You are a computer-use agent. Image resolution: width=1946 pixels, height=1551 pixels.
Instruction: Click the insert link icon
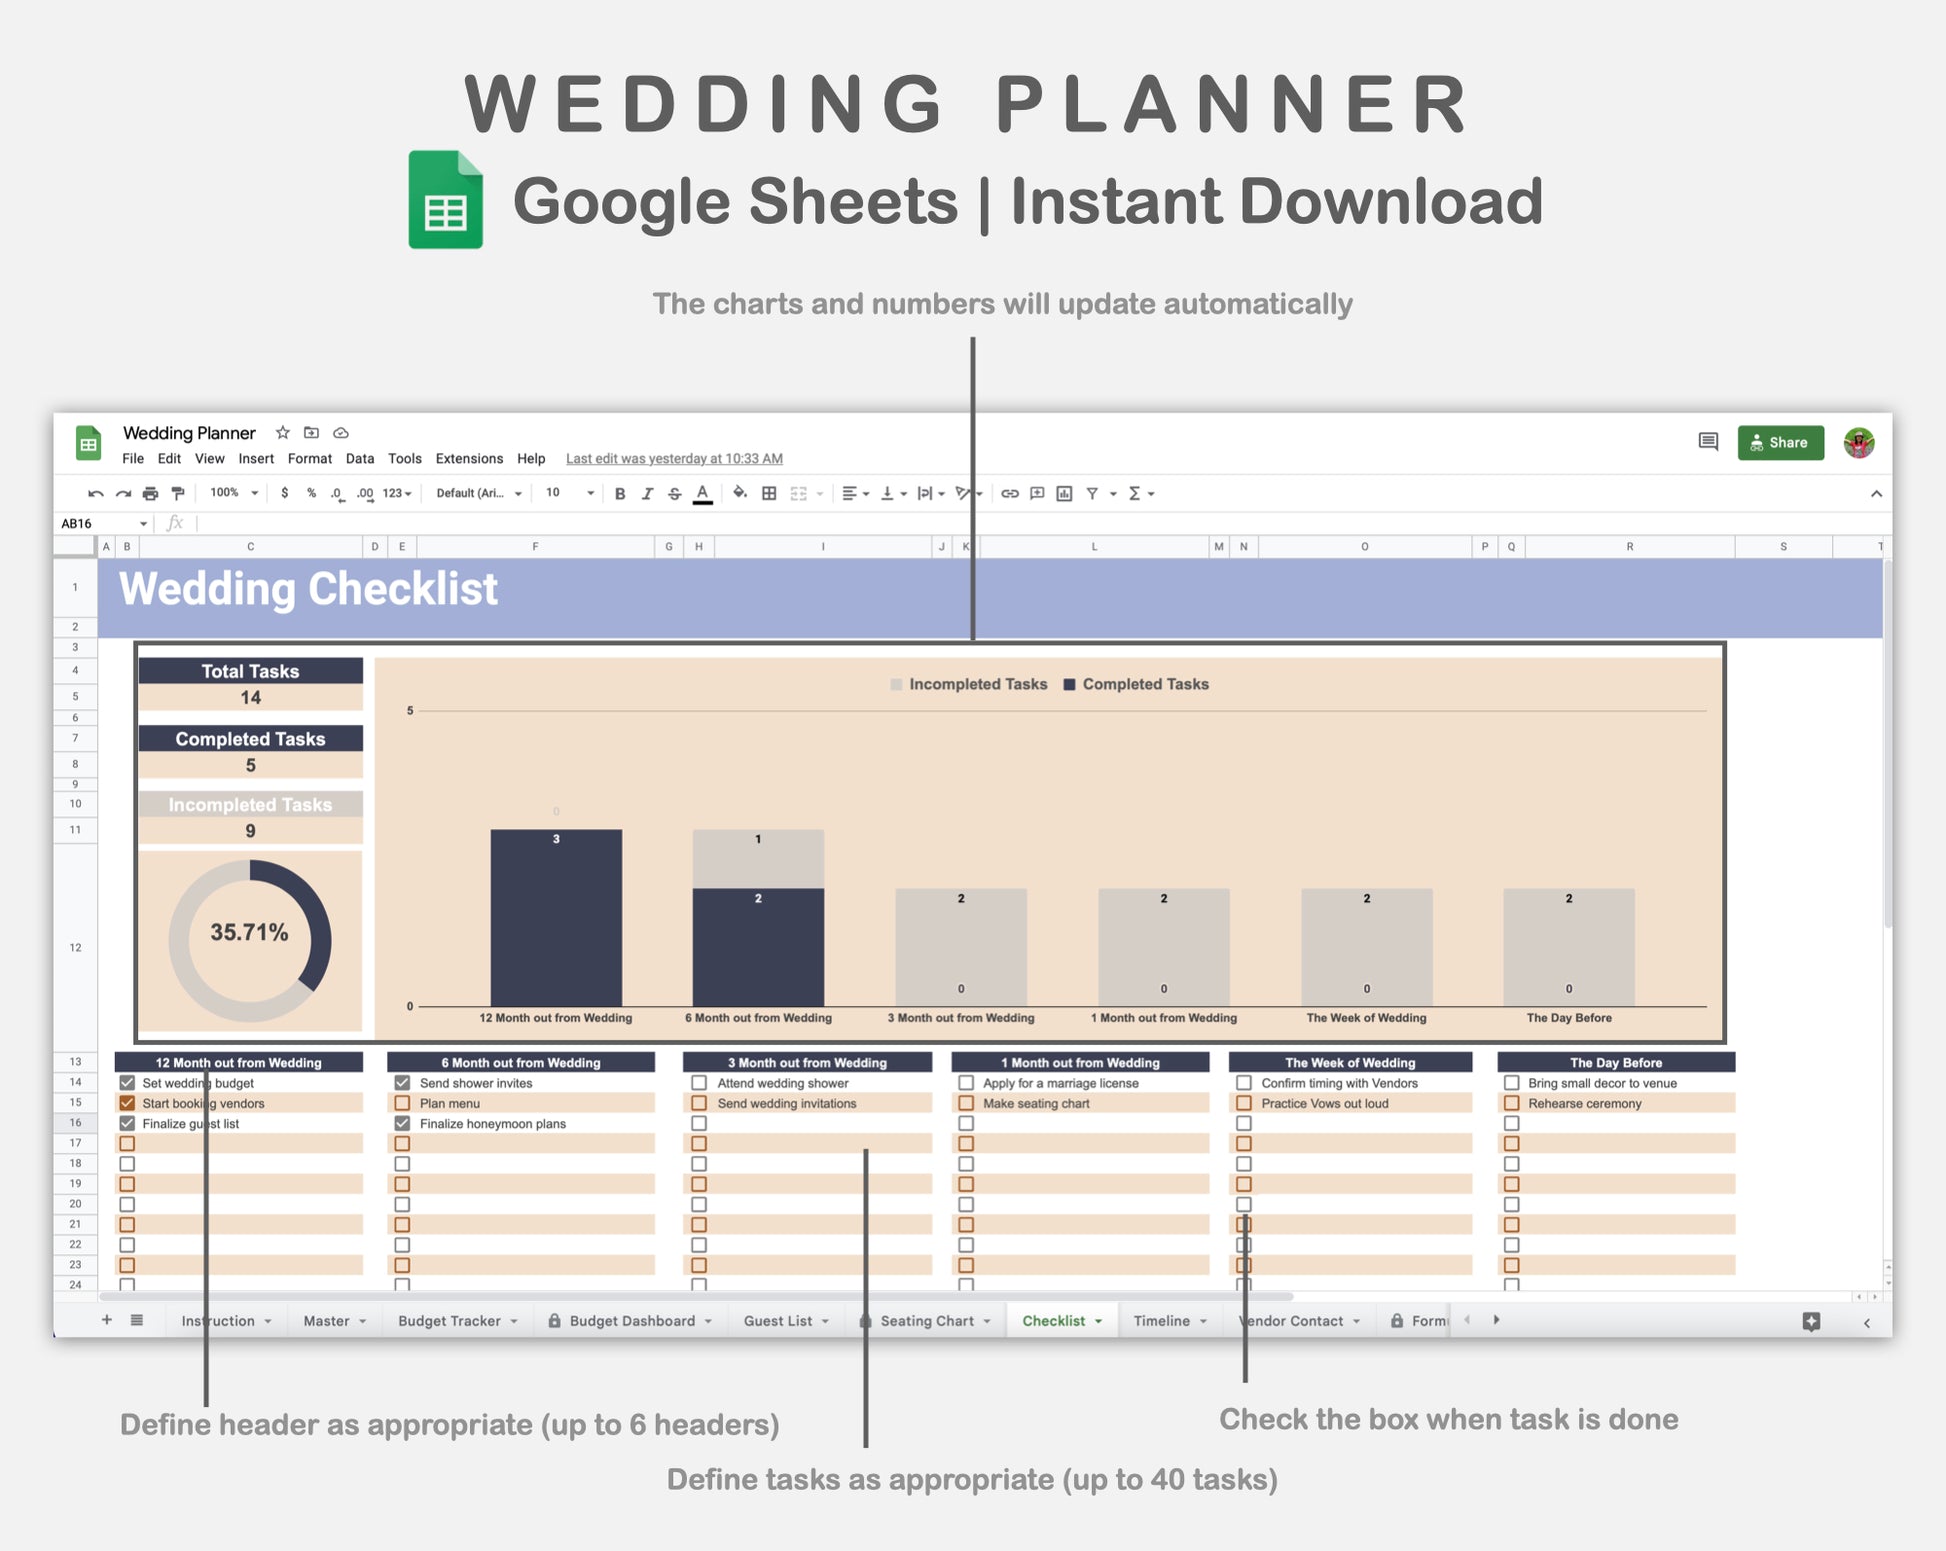(x=1010, y=493)
